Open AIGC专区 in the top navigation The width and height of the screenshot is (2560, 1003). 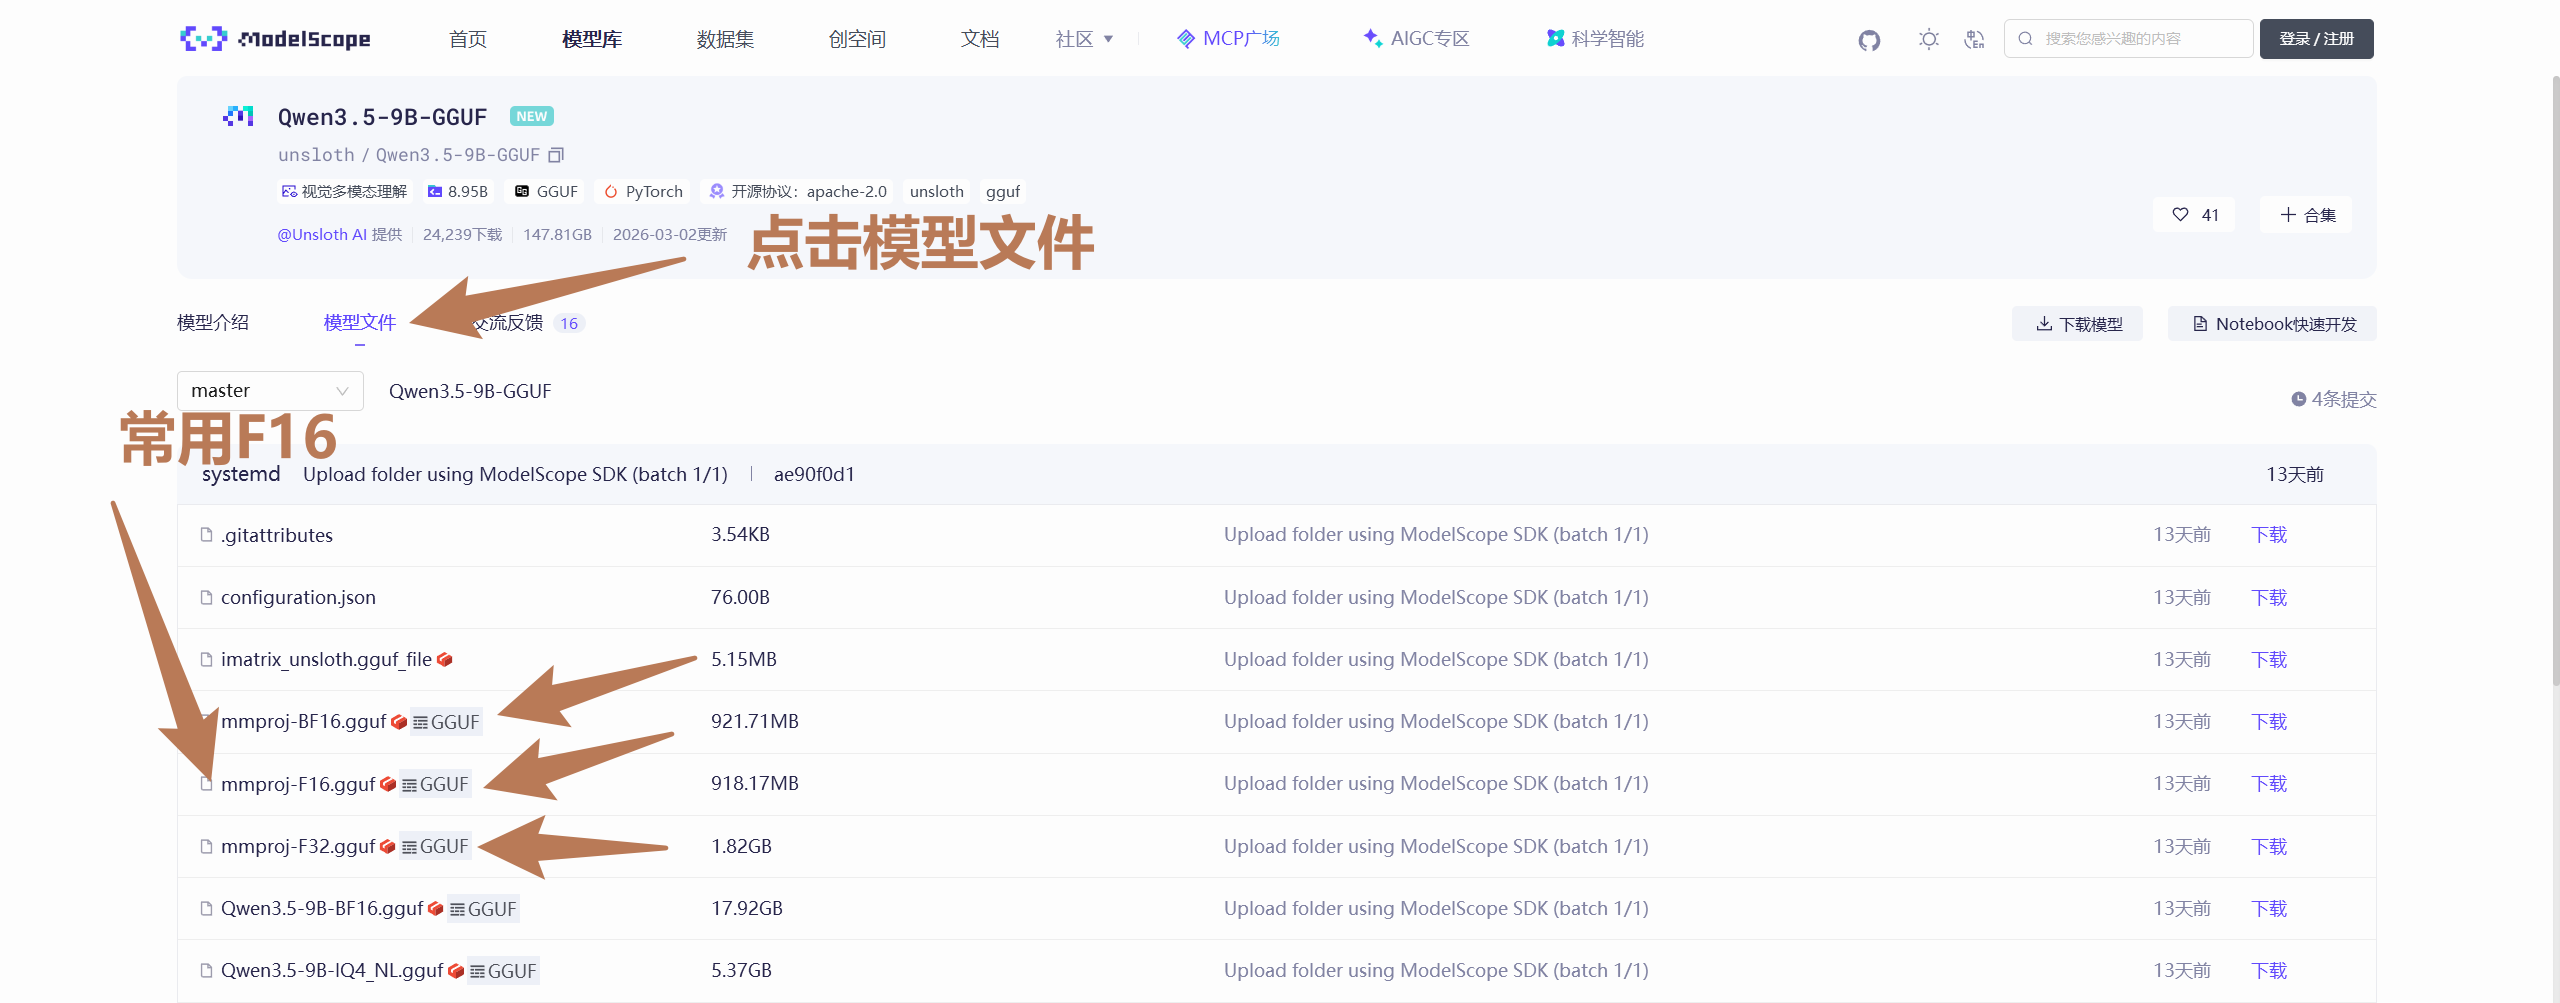pos(1416,39)
